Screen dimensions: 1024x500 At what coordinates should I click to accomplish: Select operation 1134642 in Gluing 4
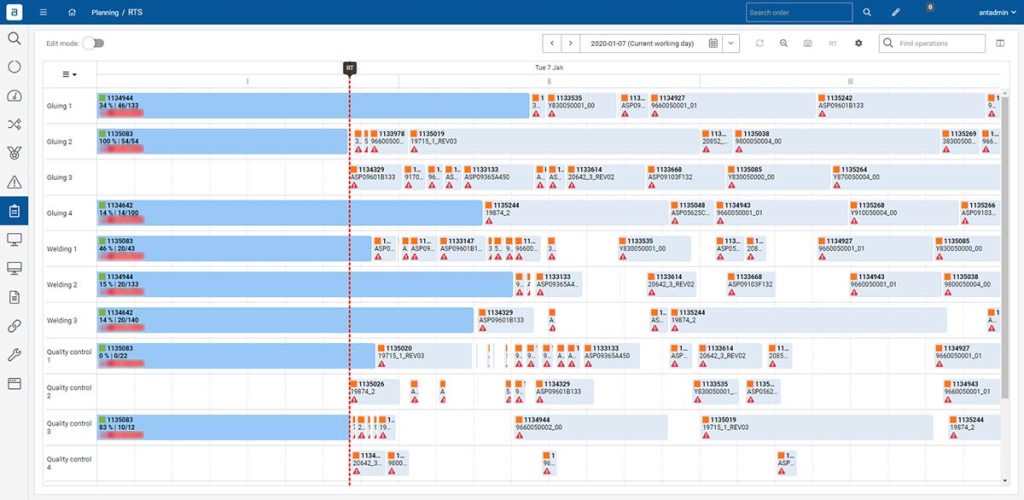tap(289, 213)
